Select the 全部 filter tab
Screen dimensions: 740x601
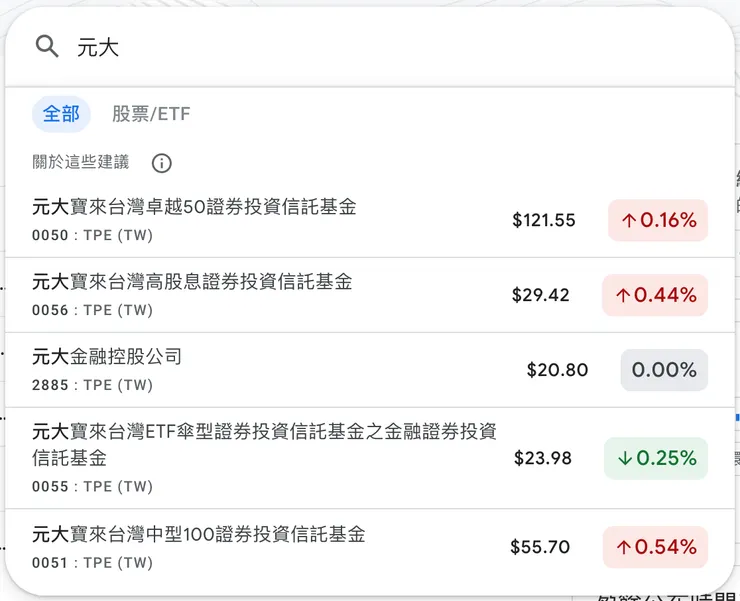(61, 114)
